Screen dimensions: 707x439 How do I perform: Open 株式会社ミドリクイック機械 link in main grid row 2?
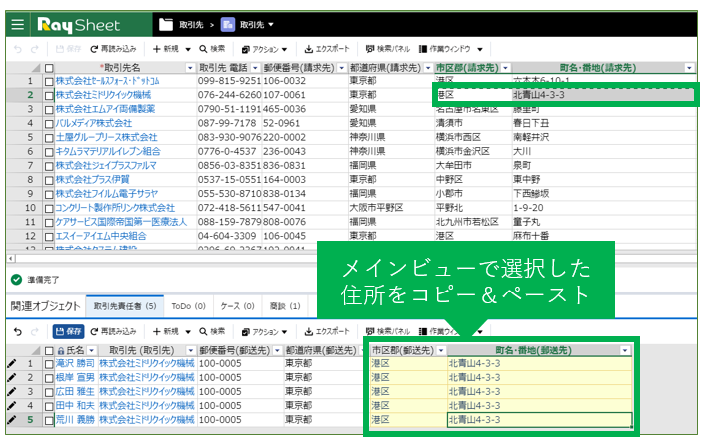(x=103, y=95)
